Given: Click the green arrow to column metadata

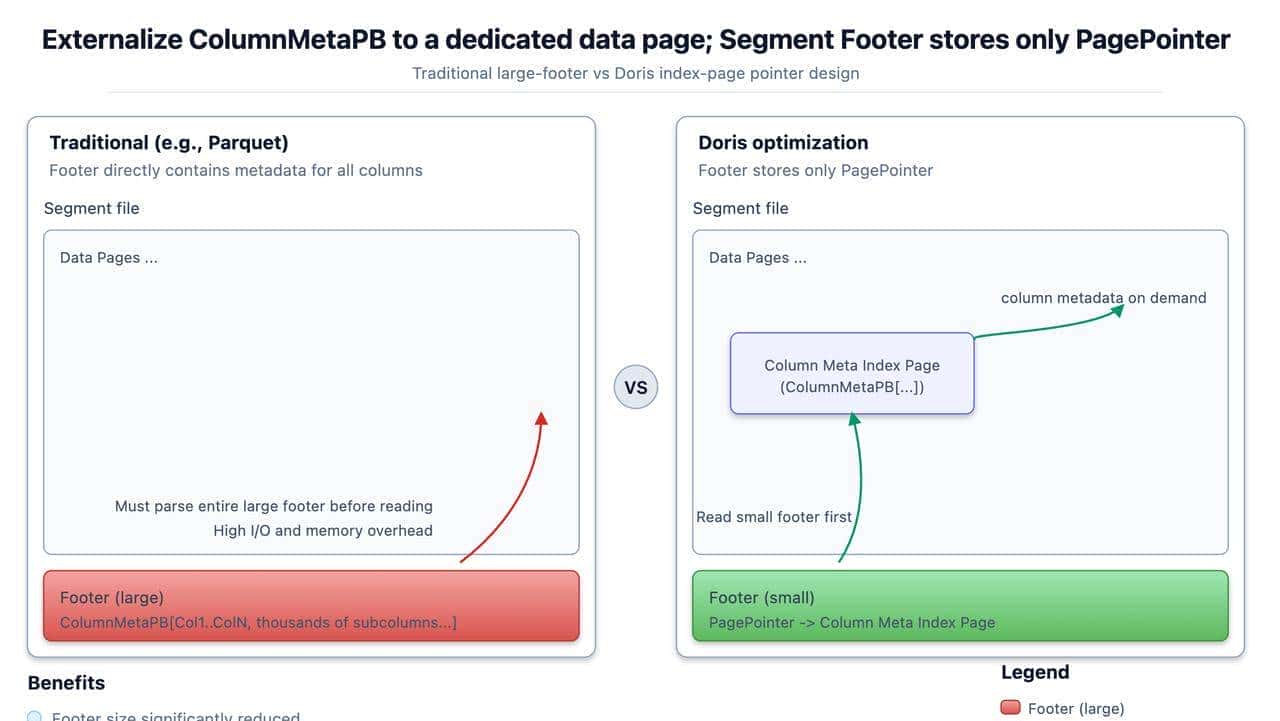Looking at the screenshot, I should coord(1050,325).
